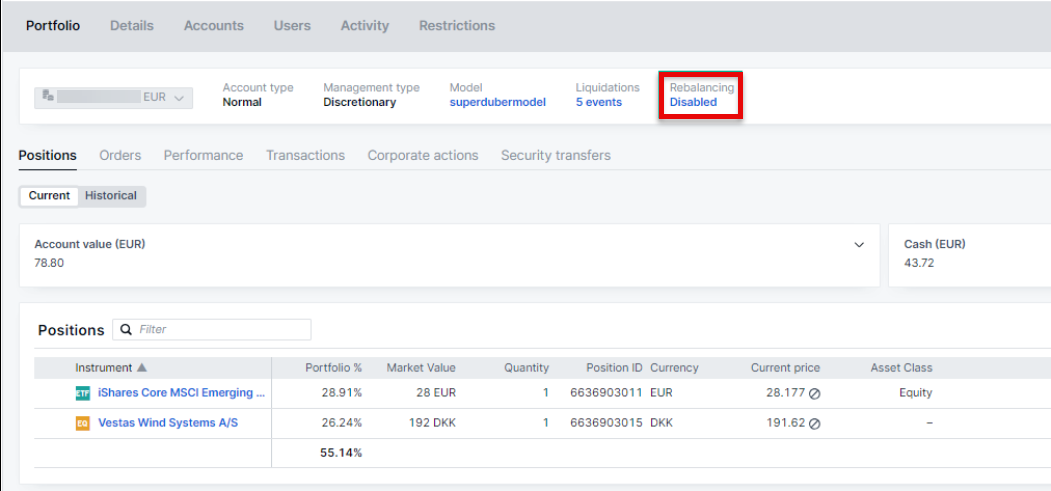Viewport: 1051px width, 491px height.
Task: Click the ETF icon beside iShares Core MSCI
Action: pos(83,394)
